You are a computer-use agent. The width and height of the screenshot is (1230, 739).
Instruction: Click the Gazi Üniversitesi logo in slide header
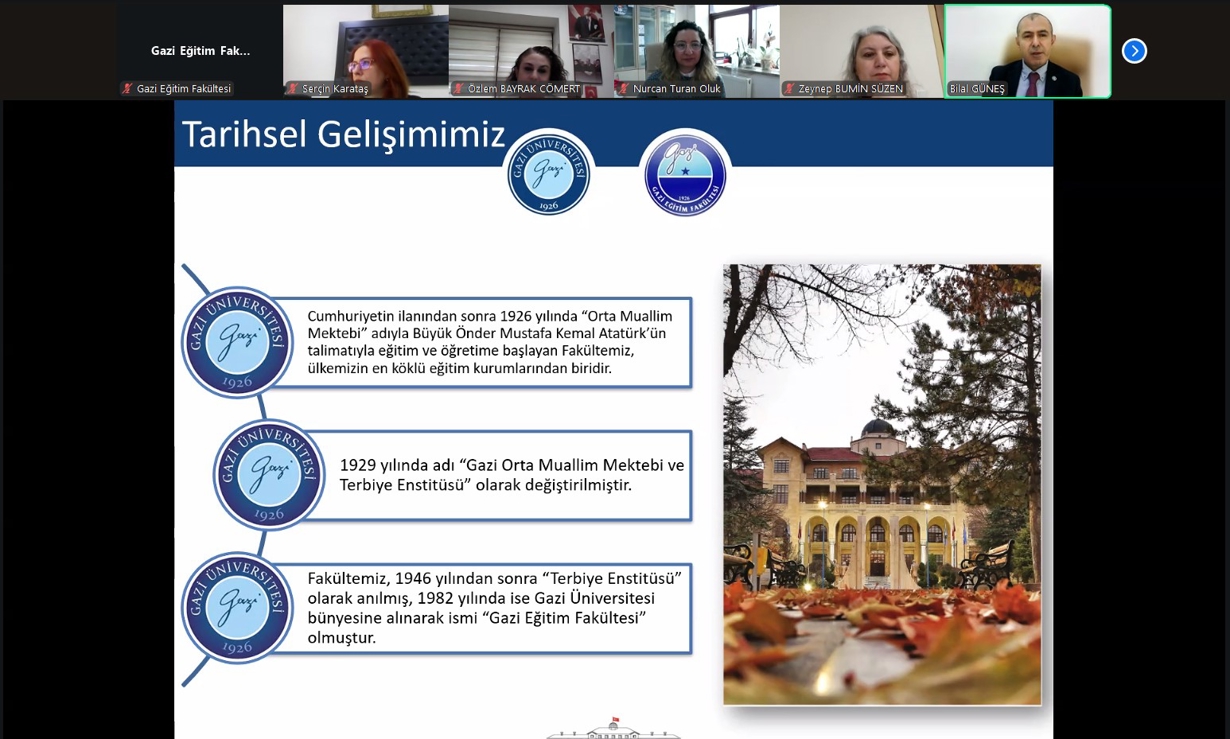(548, 174)
